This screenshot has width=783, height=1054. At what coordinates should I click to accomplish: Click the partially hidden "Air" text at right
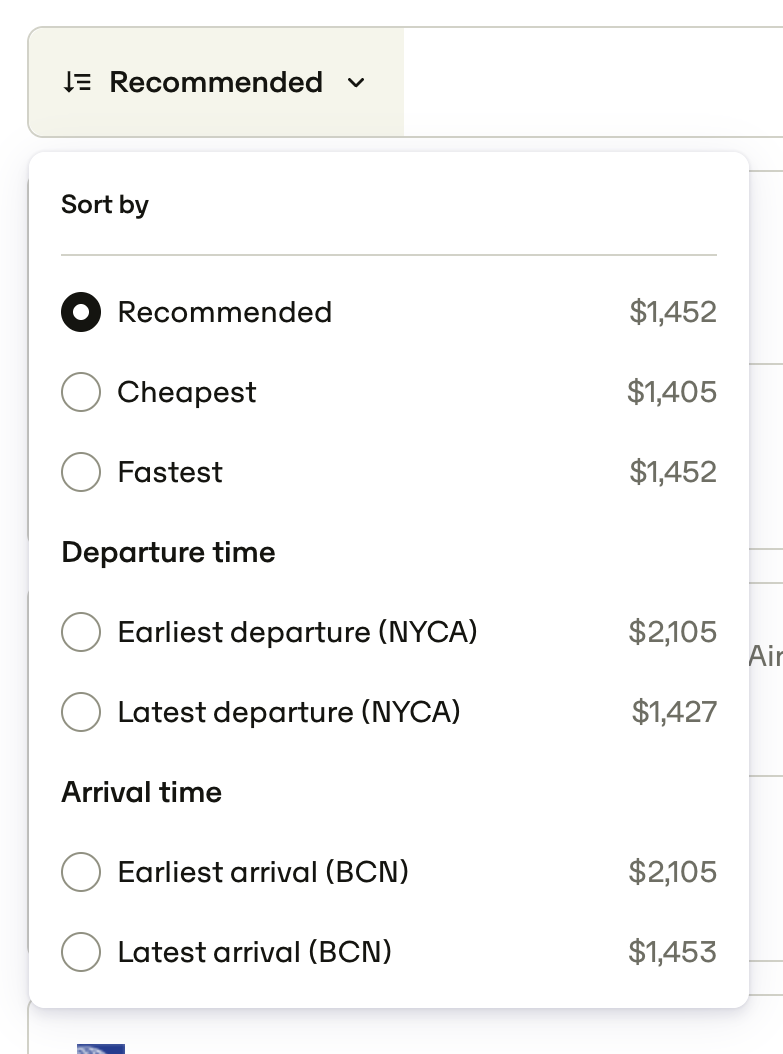(765, 656)
